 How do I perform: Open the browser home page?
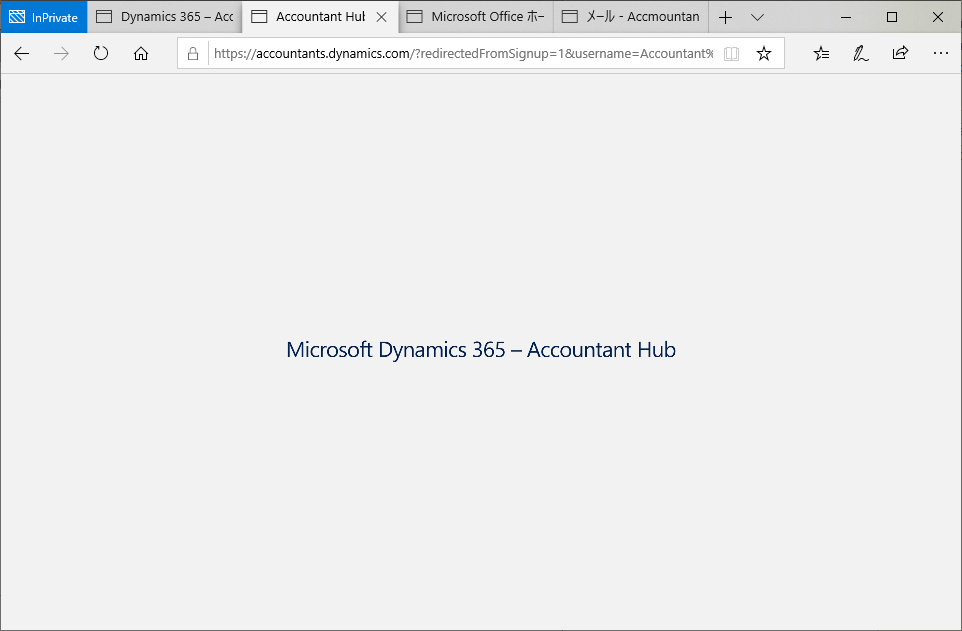pyautogui.click(x=141, y=54)
